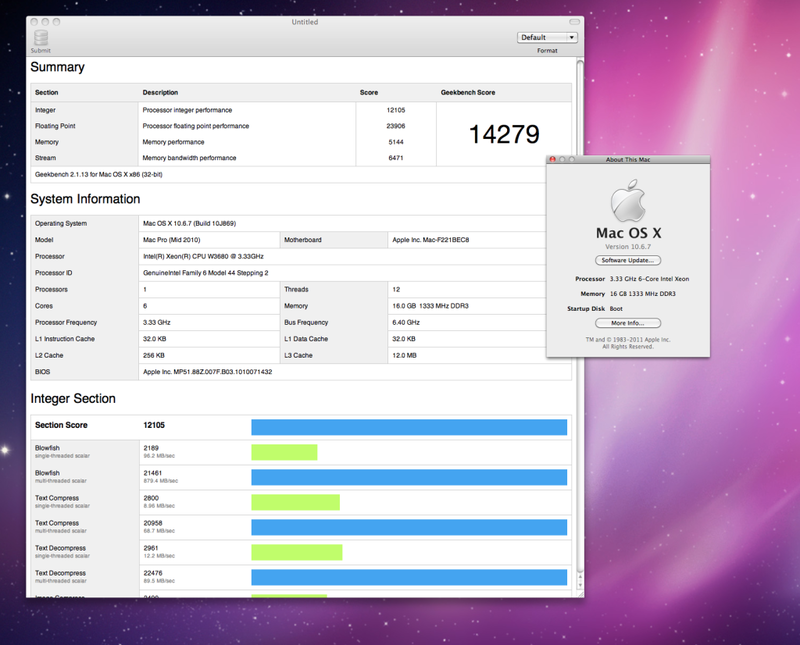800x645 pixels.
Task: Click the Summary heading
Action: click(57, 67)
